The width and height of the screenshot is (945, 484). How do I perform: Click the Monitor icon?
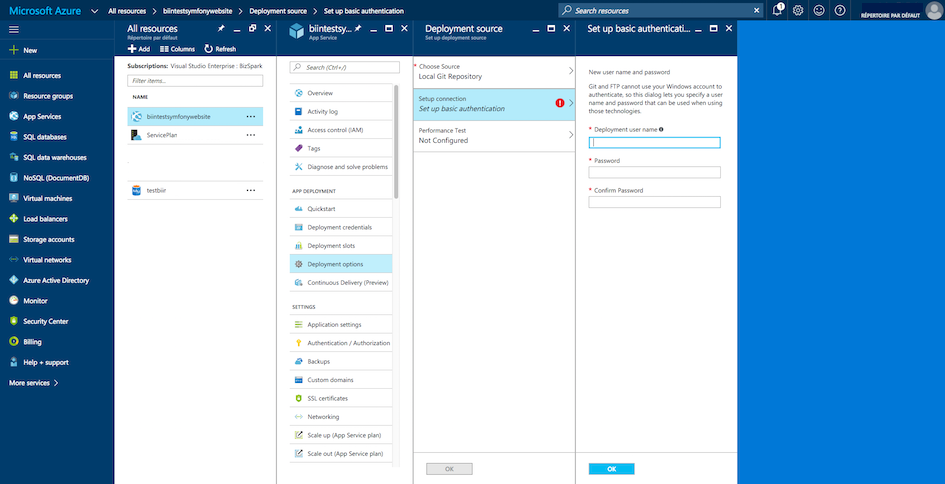(x=14, y=301)
